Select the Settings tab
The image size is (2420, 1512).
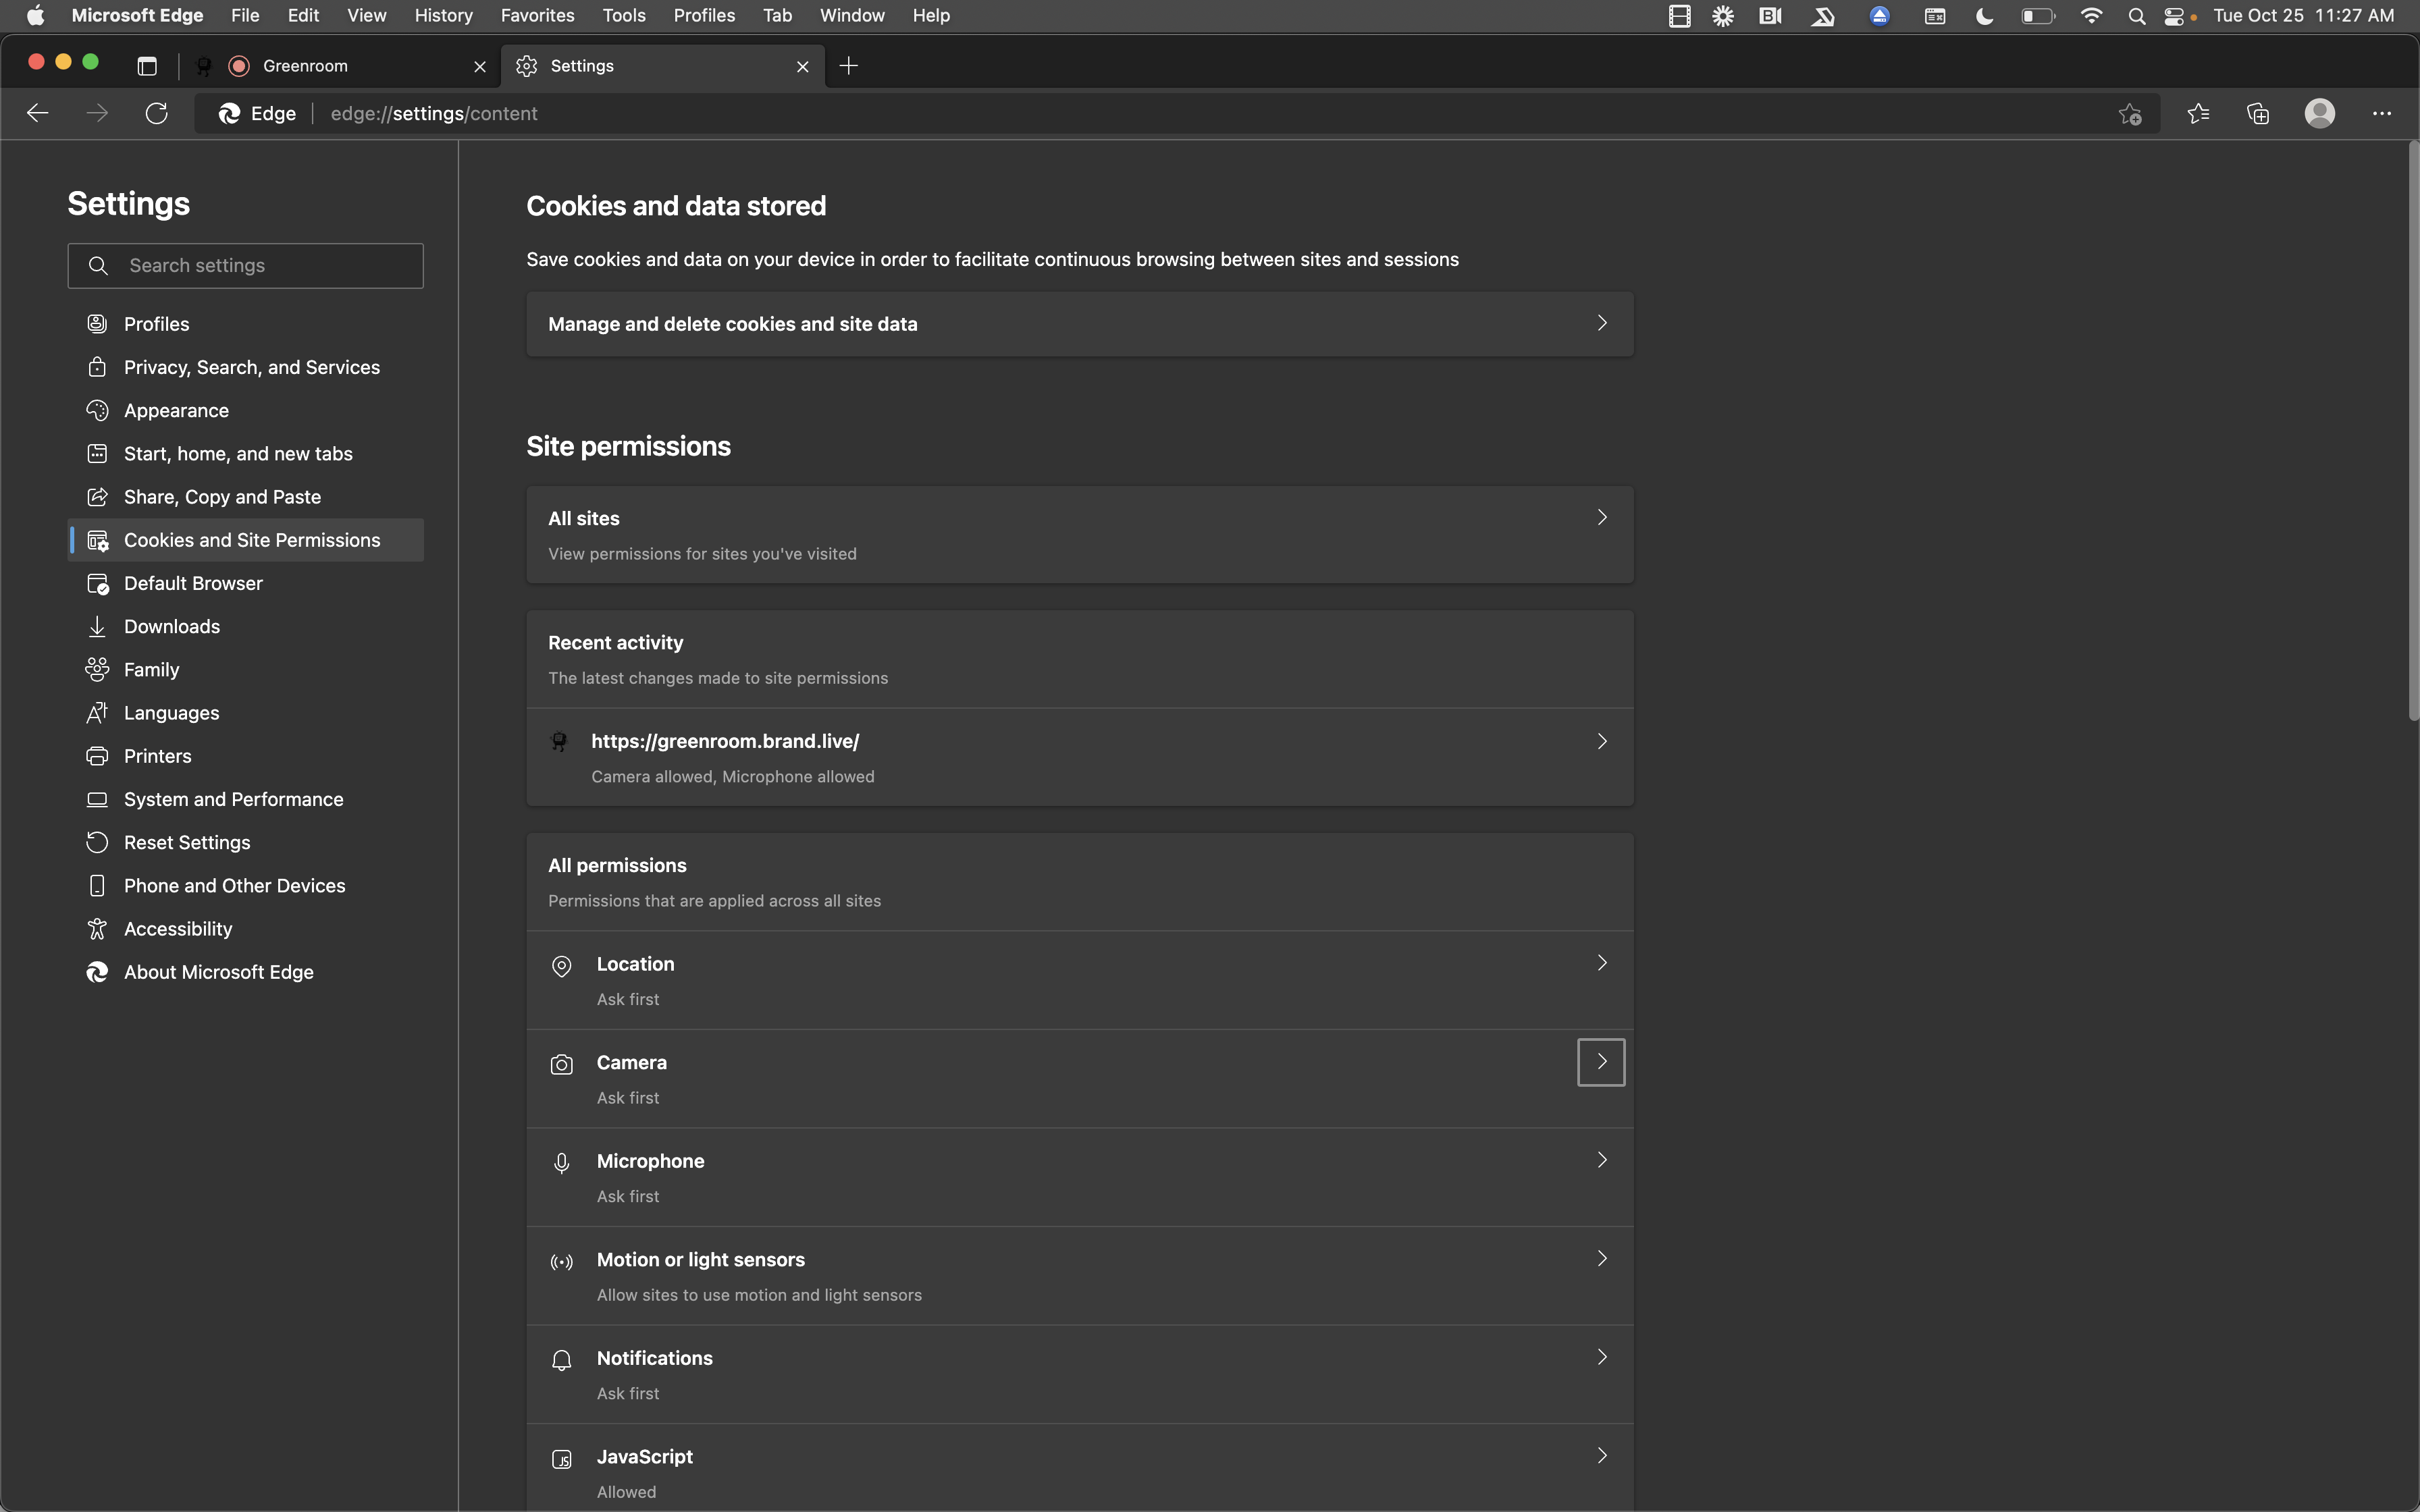[662, 66]
